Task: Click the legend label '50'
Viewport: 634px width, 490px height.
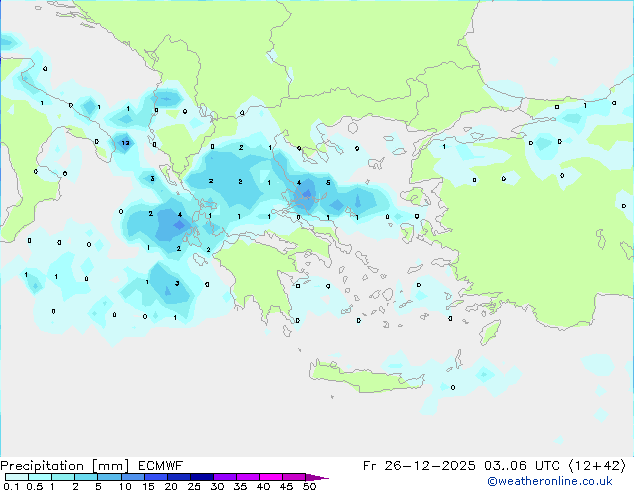Action: click(310, 486)
